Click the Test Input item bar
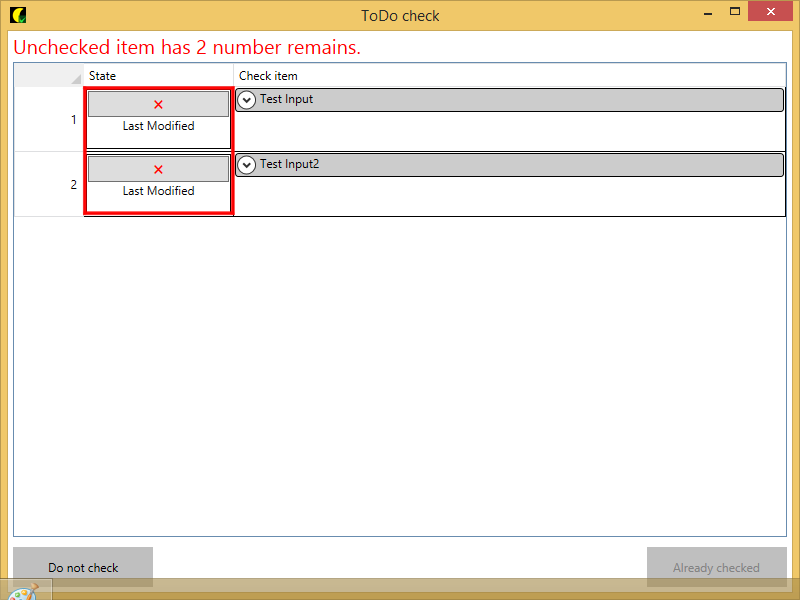 pyautogui.click(x=520, y=100)
